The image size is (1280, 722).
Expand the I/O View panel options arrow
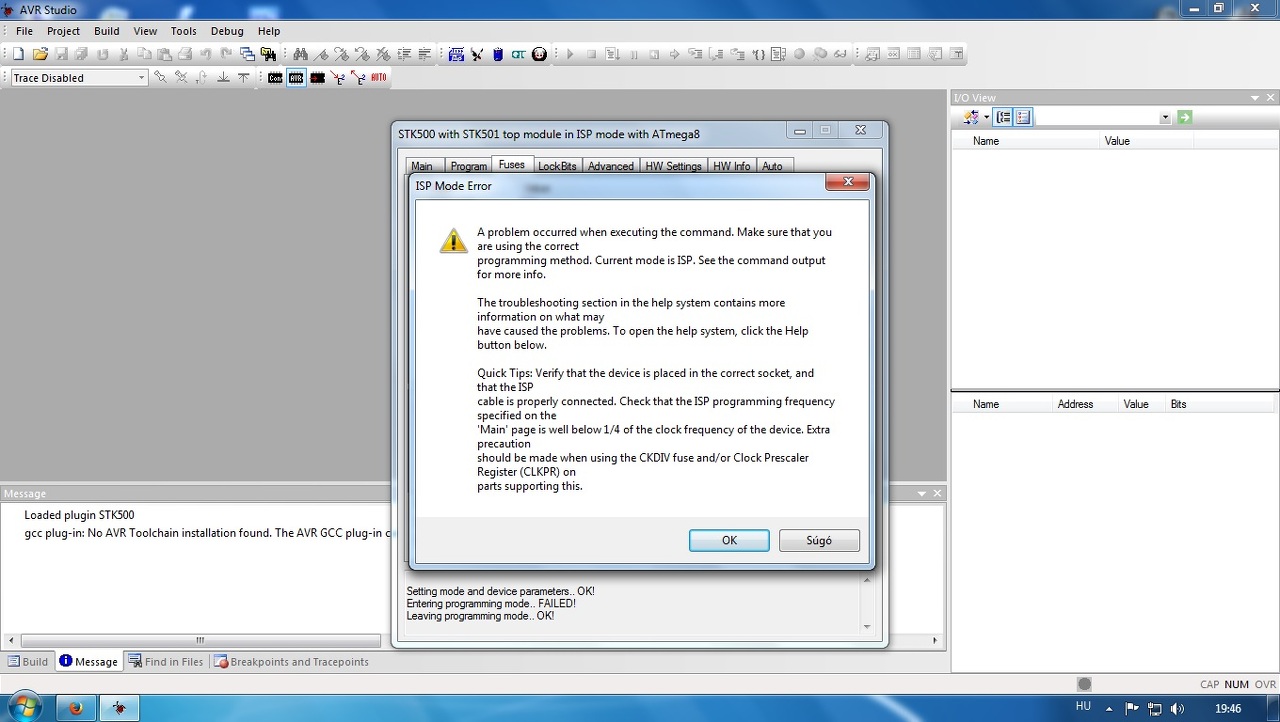tap(1255, 98)
